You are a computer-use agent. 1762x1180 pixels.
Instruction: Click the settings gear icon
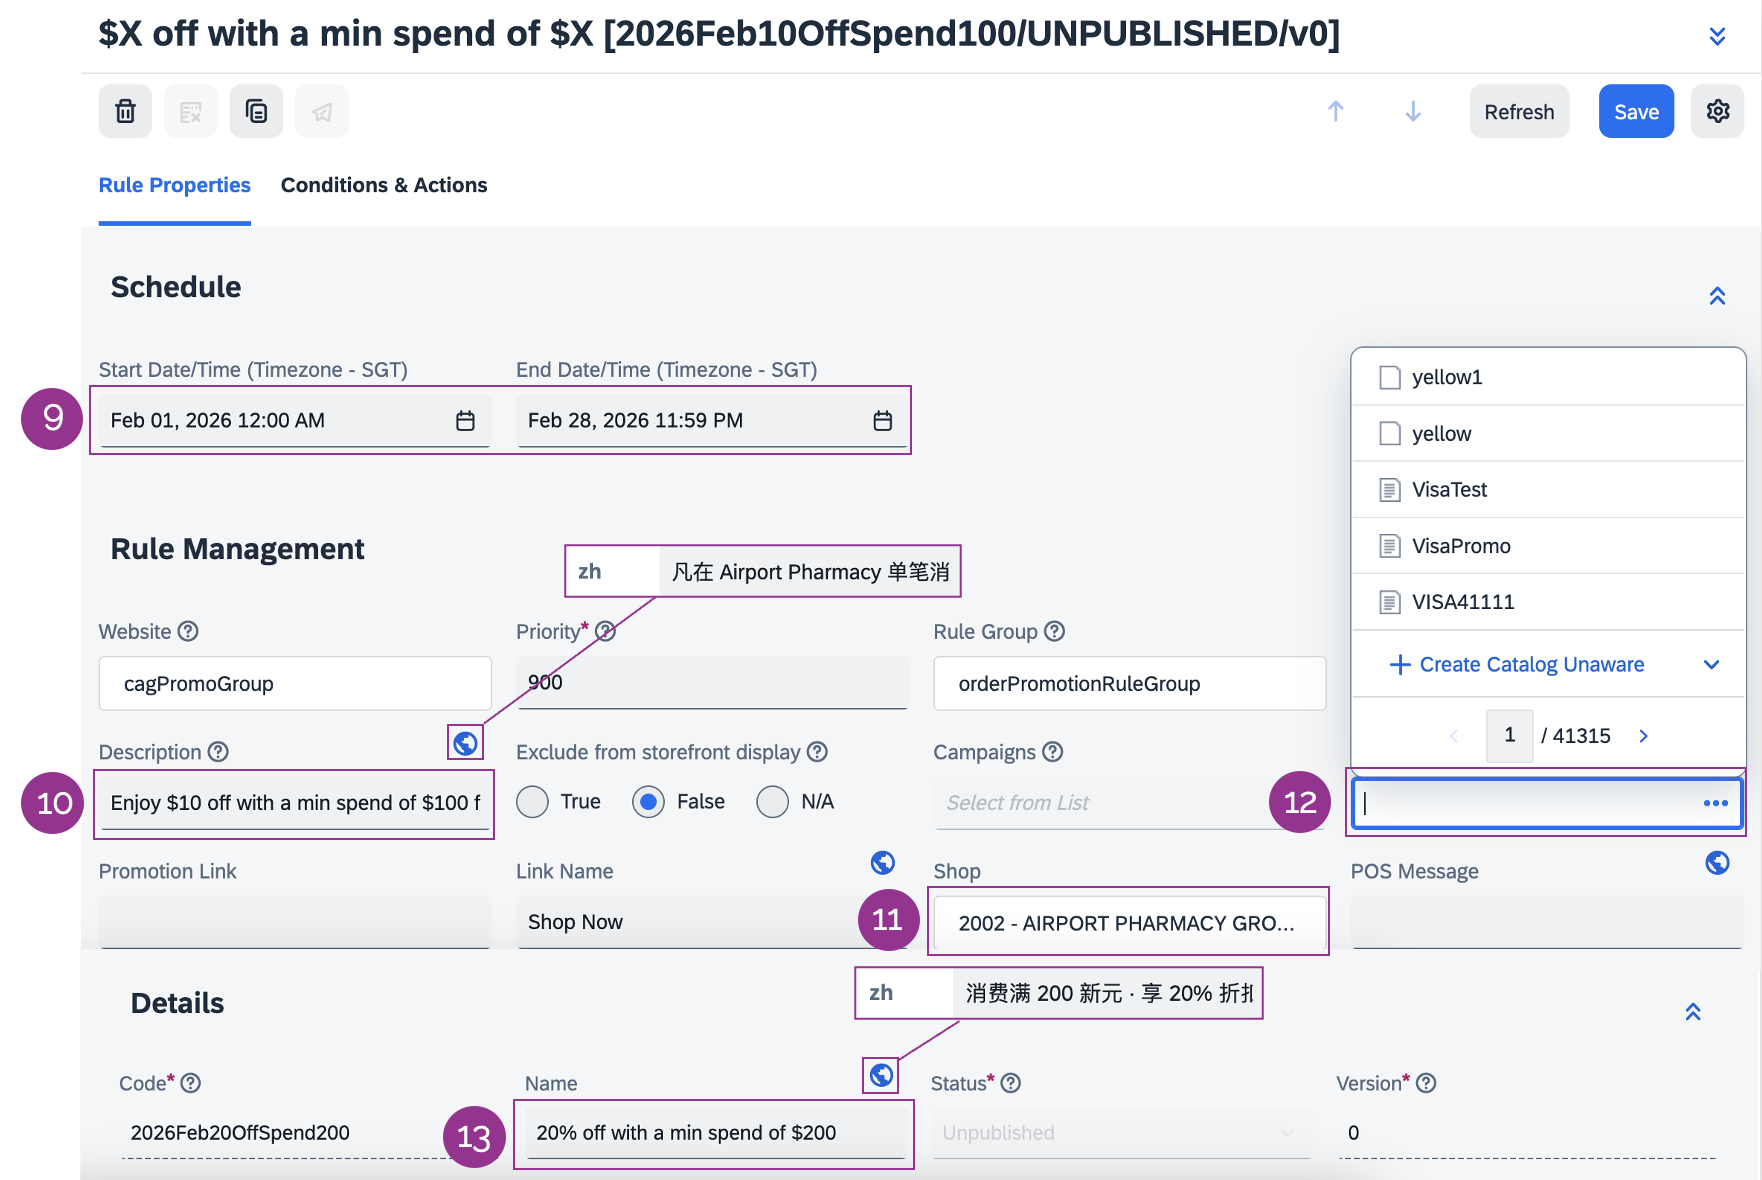tap(1717, 111)
